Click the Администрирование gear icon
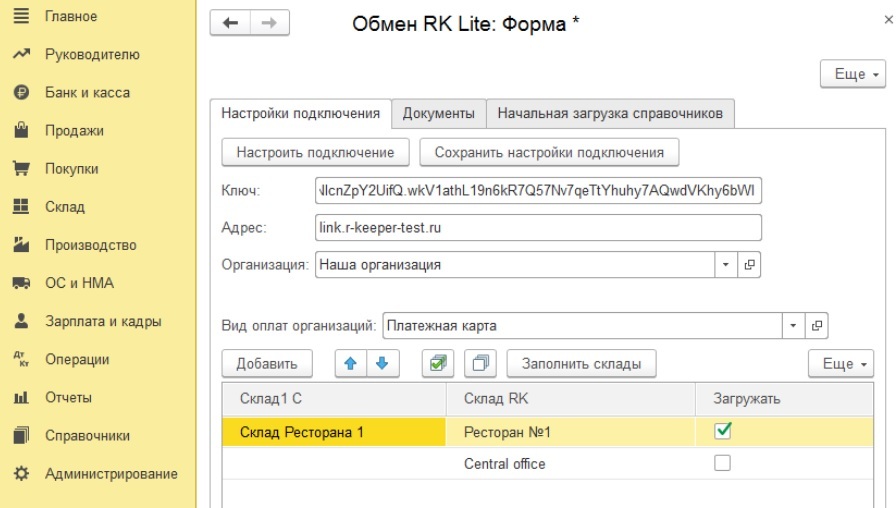Viewport: 896px width, 508px height. click(21, 473)
